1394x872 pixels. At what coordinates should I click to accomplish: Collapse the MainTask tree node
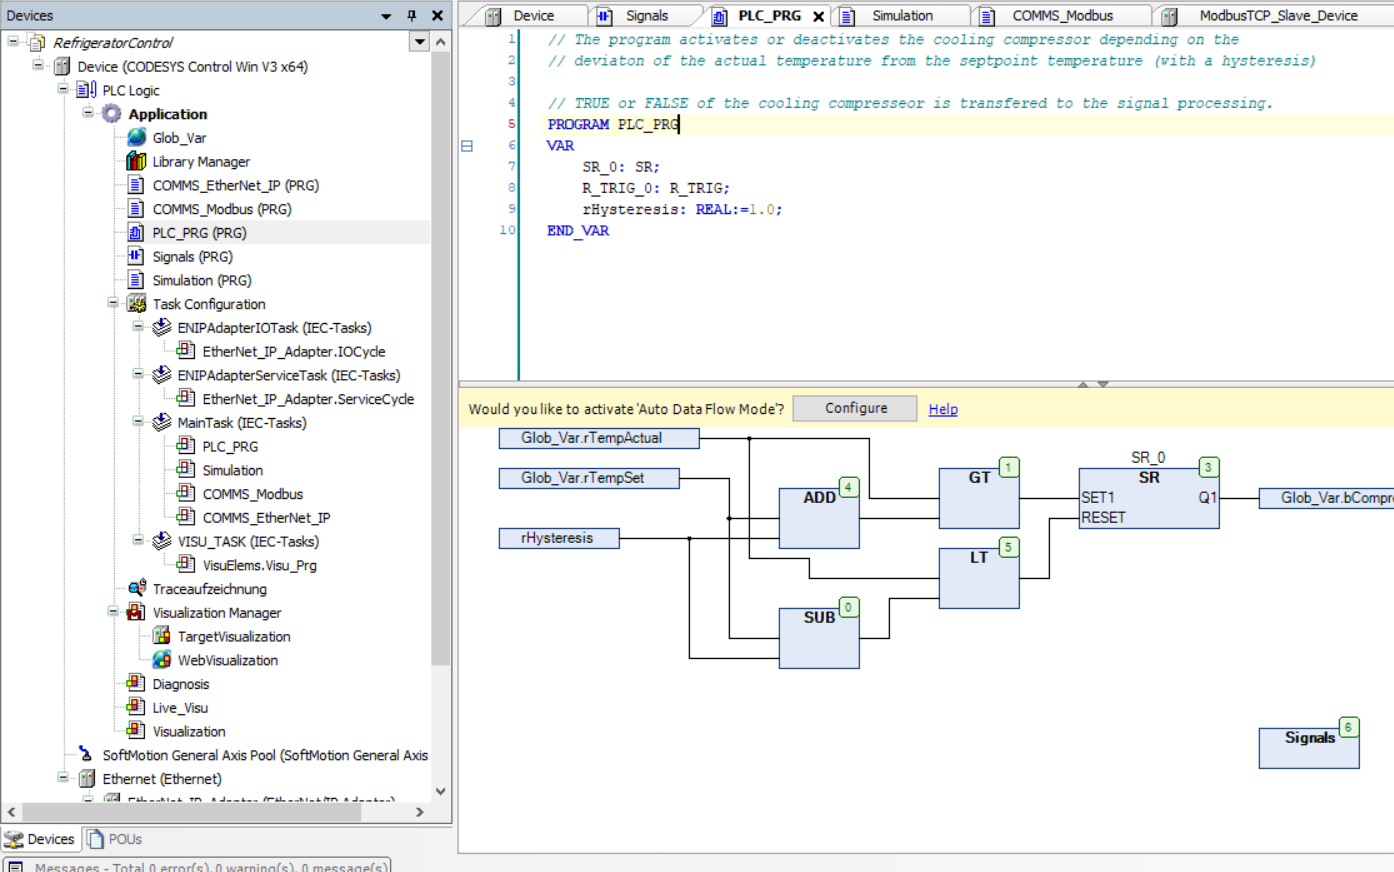tap(138, 422)
